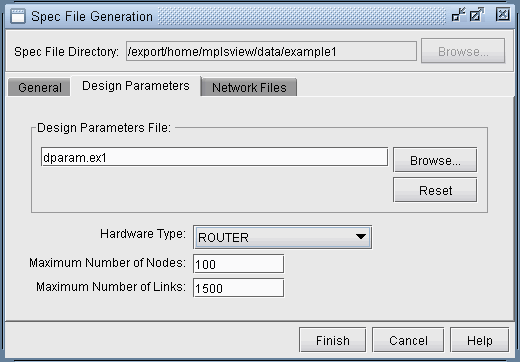
Task: Click the window menu icon in title bar
Action: pyautogui.click(x=18, y=16)
